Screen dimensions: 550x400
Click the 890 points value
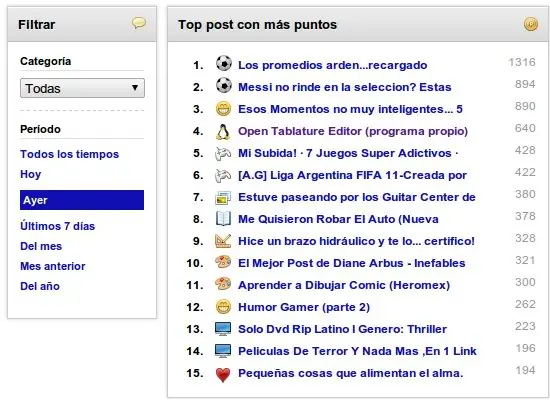pos(525,106)
